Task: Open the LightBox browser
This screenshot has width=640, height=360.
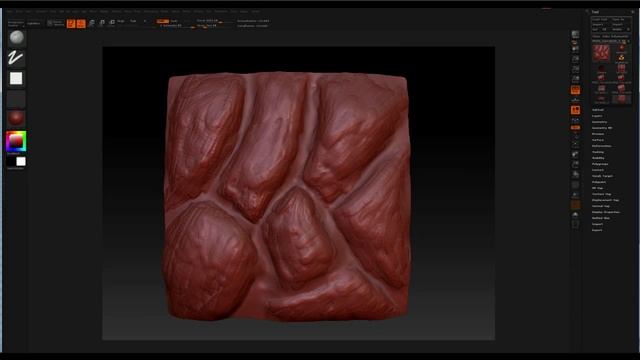Action: click(x=34, y=23)
